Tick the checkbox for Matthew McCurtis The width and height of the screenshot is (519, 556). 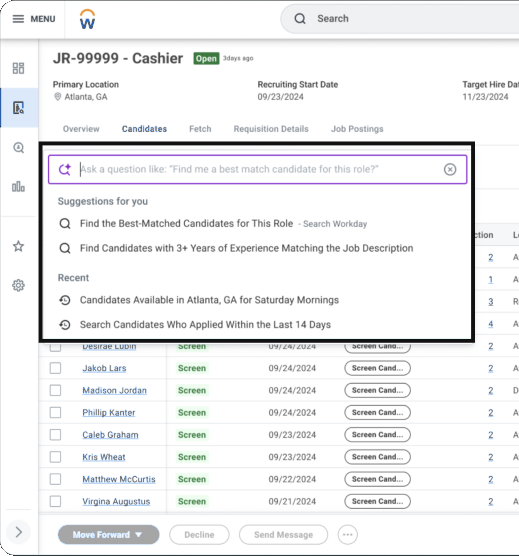pos(55,479)
